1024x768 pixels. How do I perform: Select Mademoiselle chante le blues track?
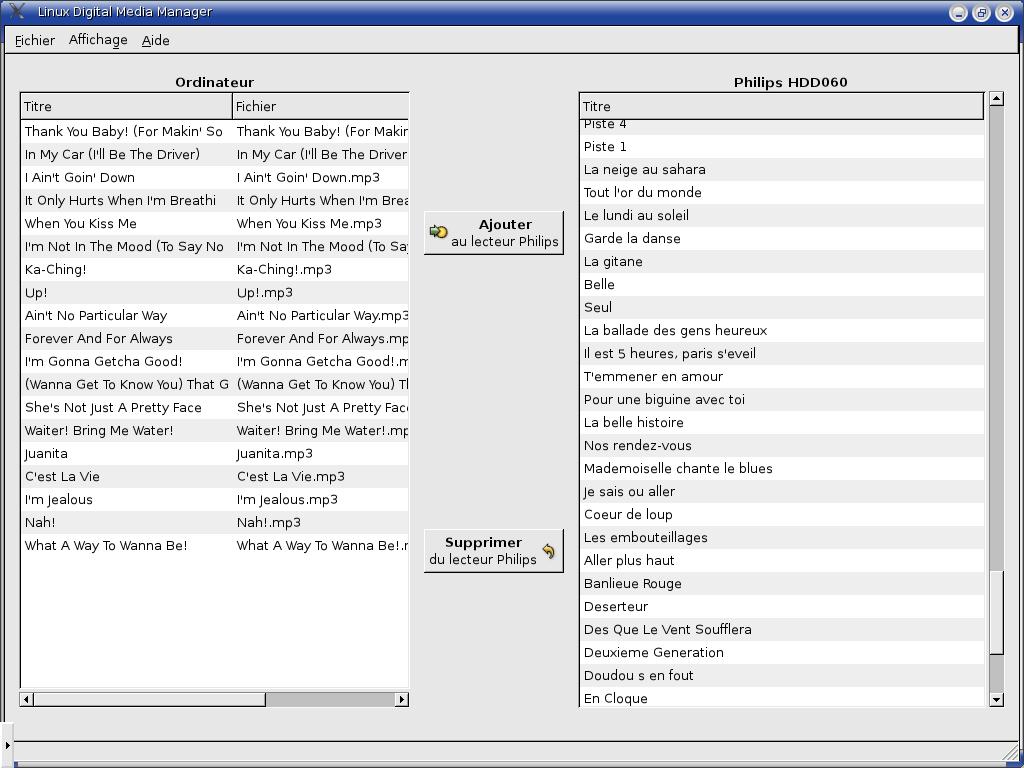678,468
